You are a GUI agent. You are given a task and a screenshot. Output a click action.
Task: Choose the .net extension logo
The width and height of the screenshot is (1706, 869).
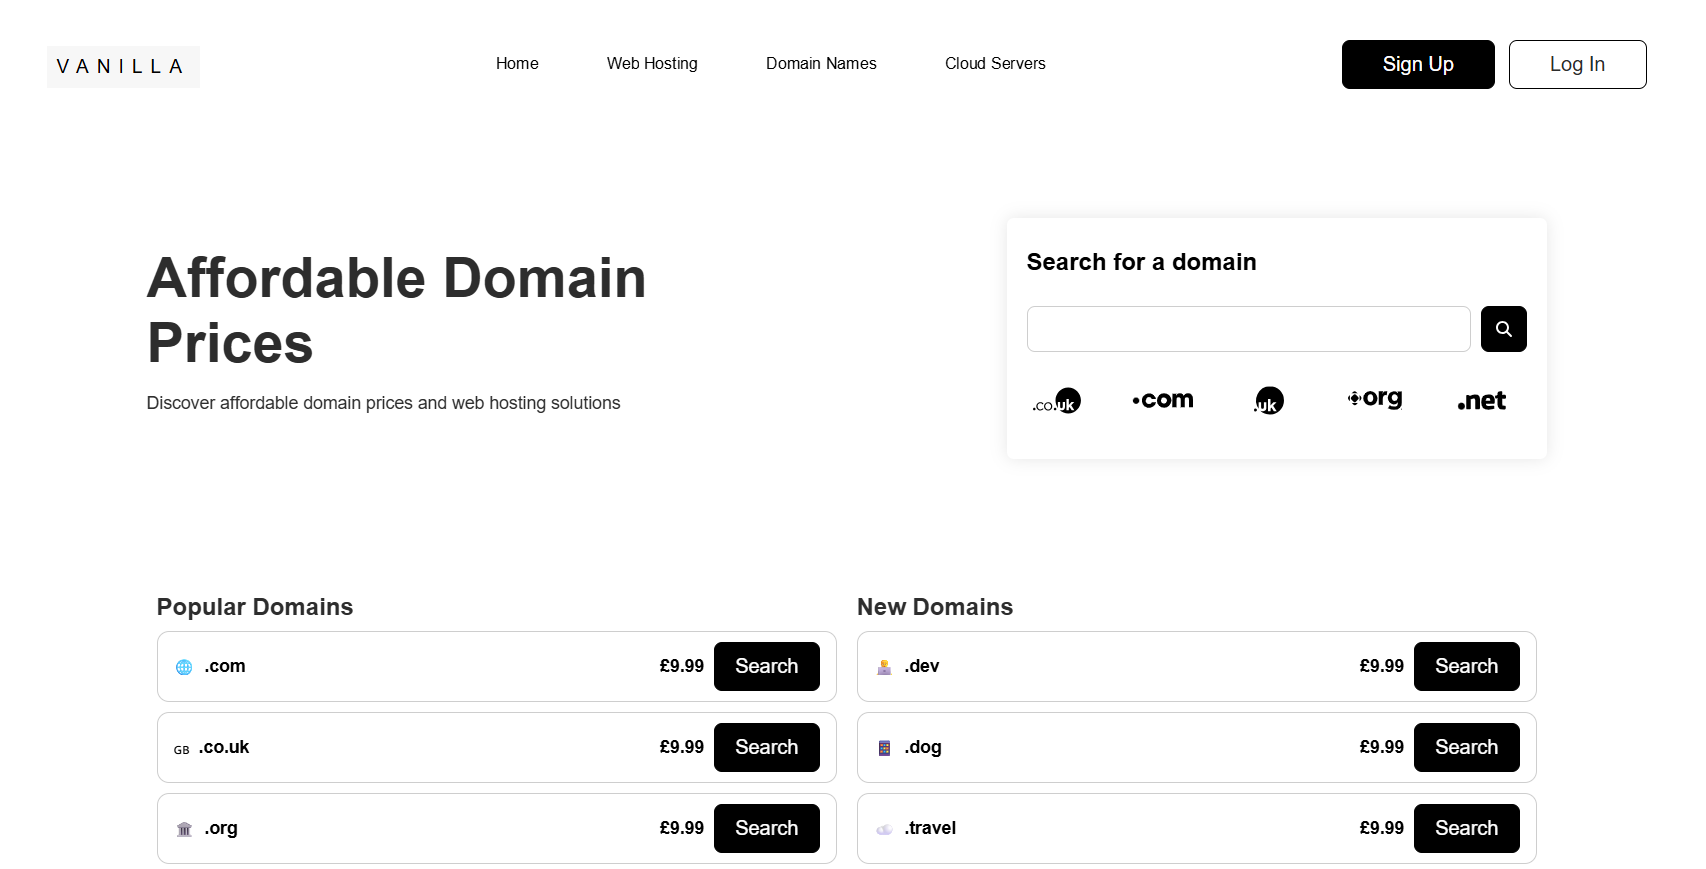(1481, 401)
